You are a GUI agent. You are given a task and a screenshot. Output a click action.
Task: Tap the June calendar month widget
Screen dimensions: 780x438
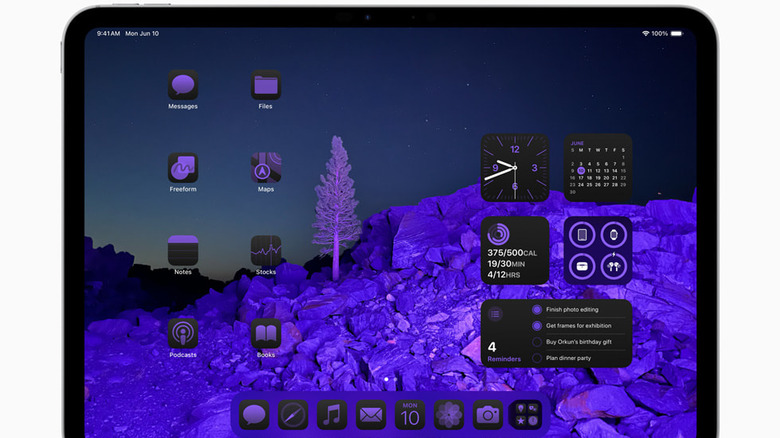pos(597,168)
